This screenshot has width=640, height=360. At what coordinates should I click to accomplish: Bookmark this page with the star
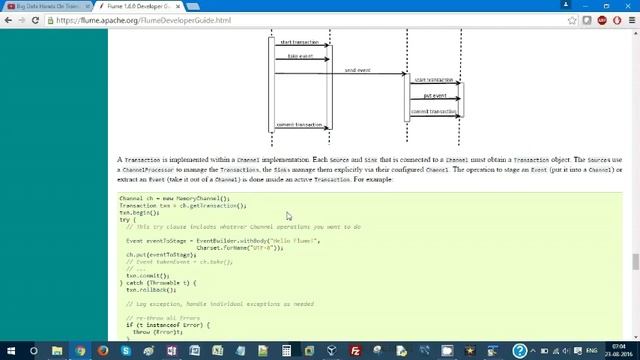pos(572,20)
